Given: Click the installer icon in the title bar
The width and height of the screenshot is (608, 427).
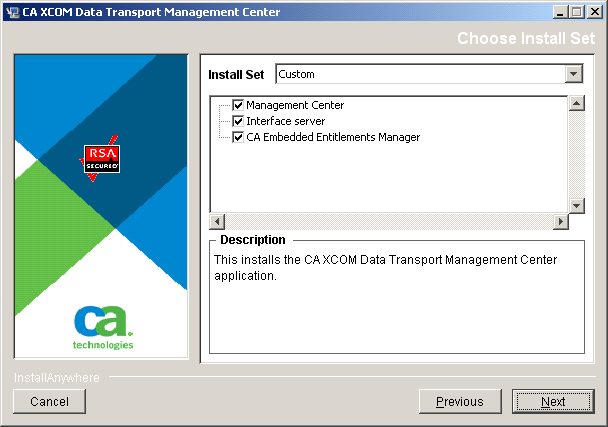Looking at the screenshot, I should pyautogui.click(x=12, y=12).
